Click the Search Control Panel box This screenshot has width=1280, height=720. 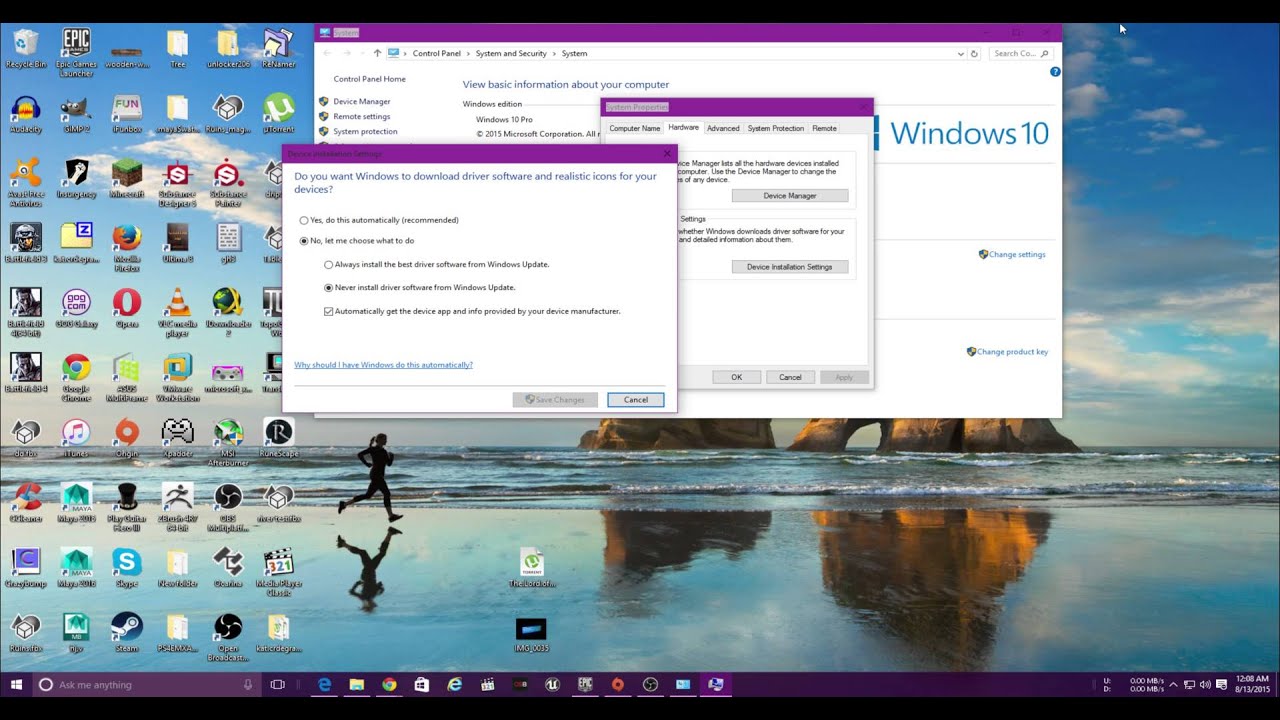pos(1021,54)
